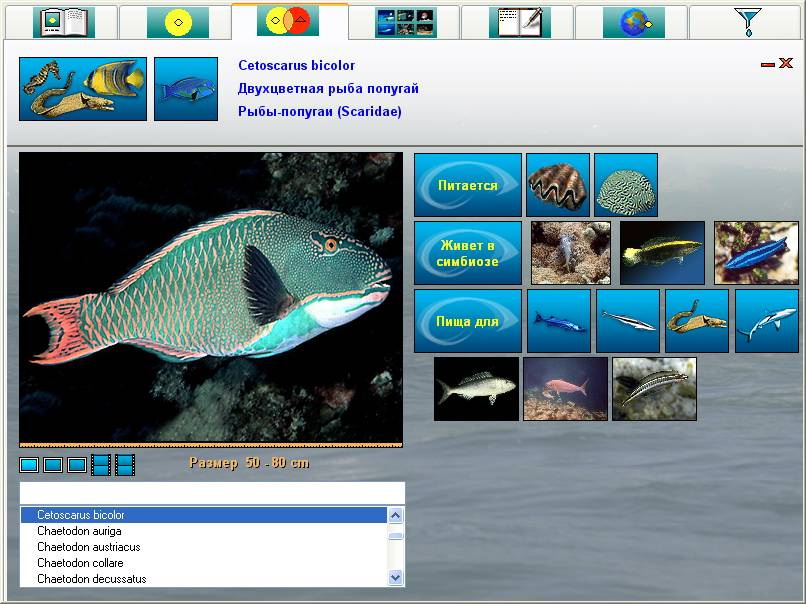Image resolution: width=806 pixels, height=604 pixels.
Task: Open first symbiosis photo of pale fish on reef
Action: point(571,253)
